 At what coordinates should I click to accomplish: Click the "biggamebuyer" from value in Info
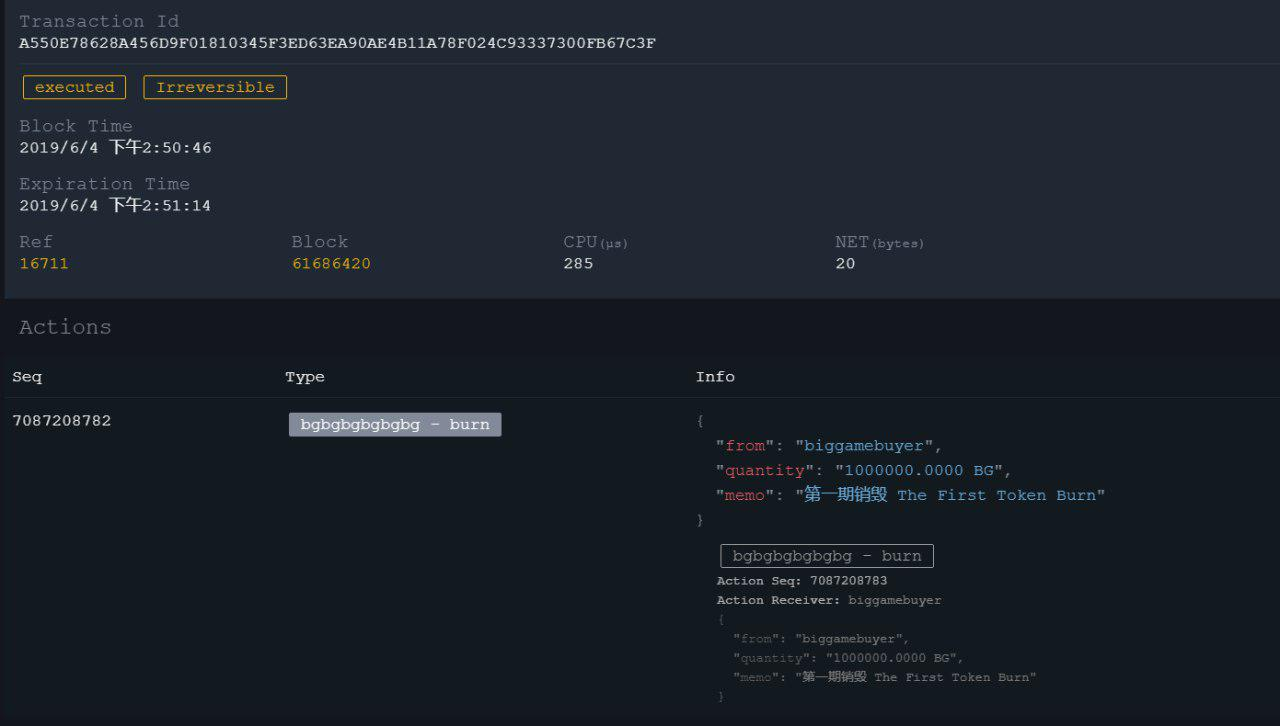tap(868, 446)
